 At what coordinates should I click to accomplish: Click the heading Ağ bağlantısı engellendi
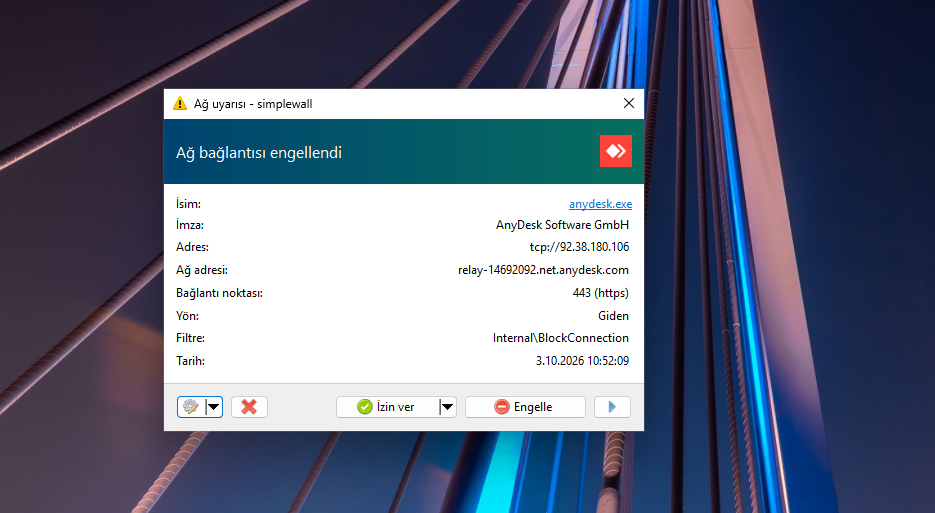(x=259, y=153)
